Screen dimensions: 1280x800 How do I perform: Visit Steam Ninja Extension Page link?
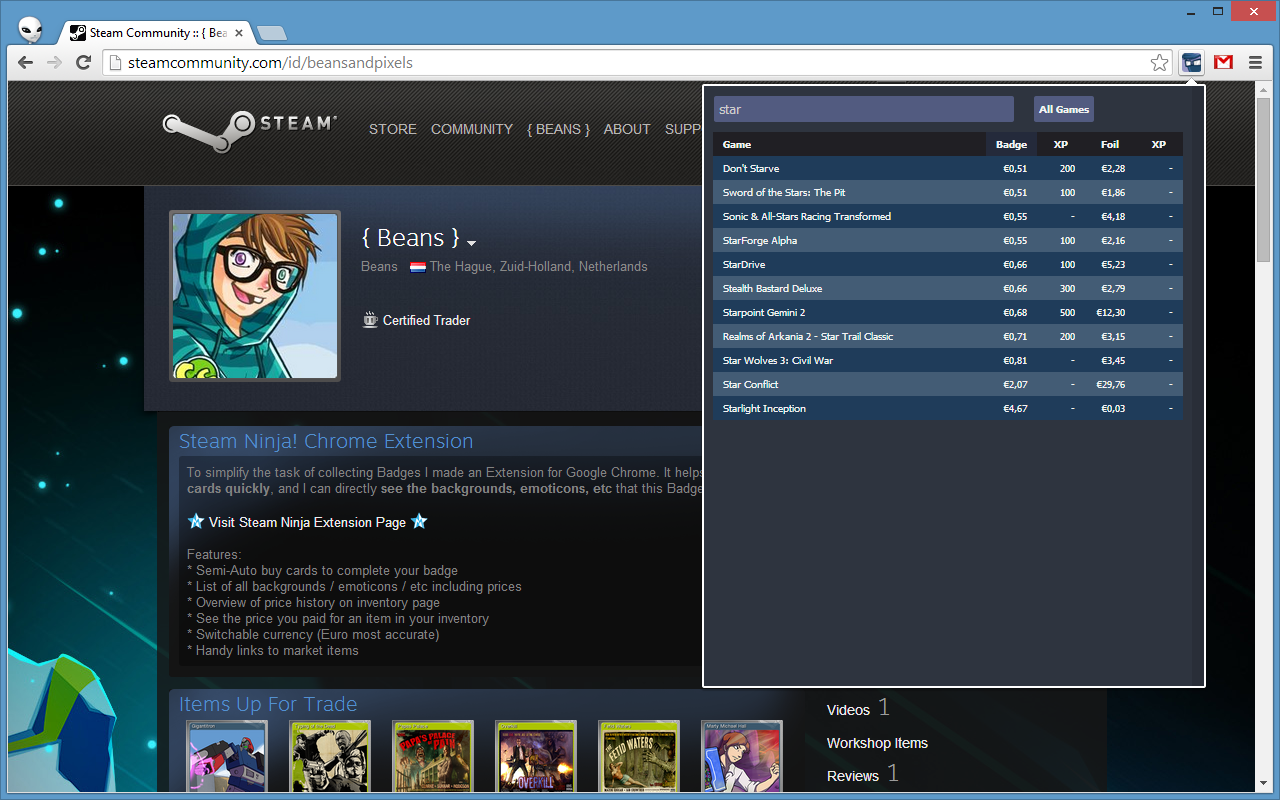point(307,522)
